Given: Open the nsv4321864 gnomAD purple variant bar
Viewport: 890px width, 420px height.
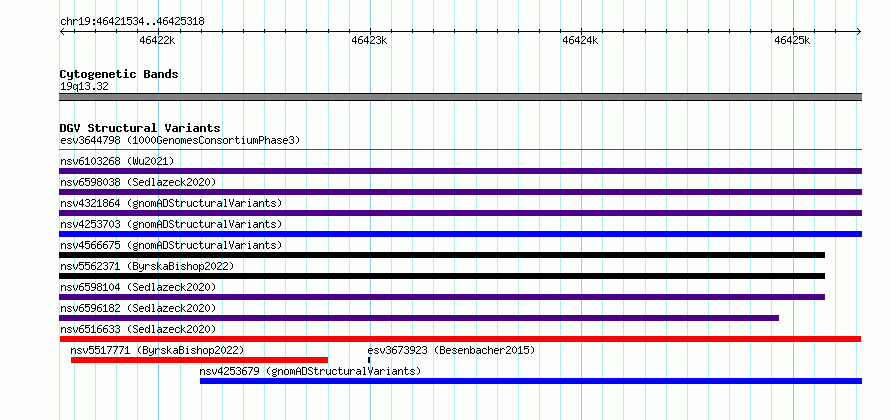Looking at the screenshot, I should coord(460,213).
